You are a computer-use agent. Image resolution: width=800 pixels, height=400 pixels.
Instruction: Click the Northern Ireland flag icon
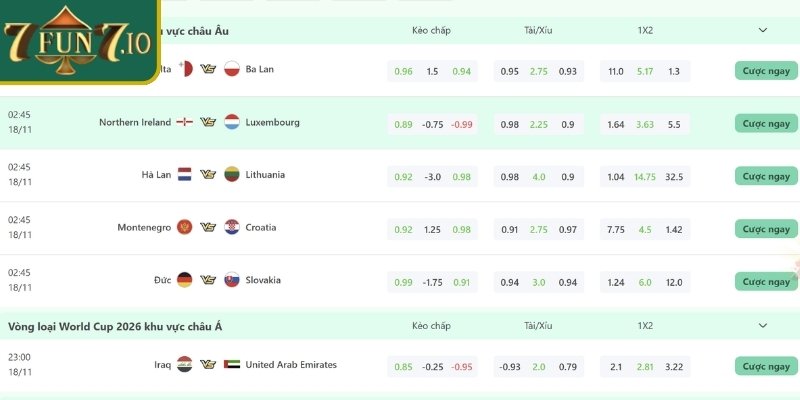[x=184, y=122]
